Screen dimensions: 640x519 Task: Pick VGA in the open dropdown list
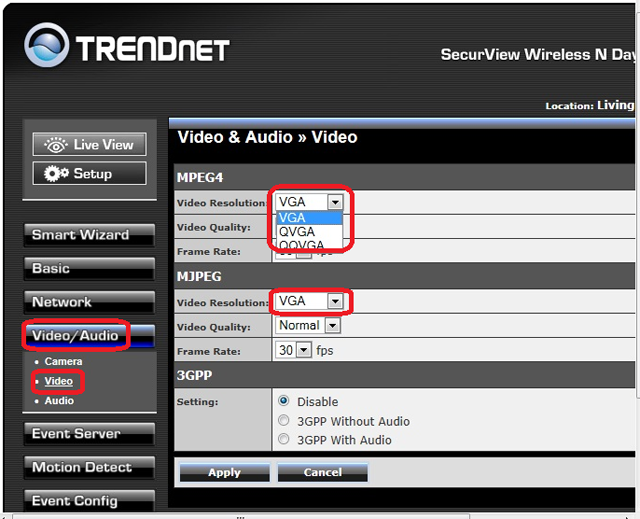(293, 218)
